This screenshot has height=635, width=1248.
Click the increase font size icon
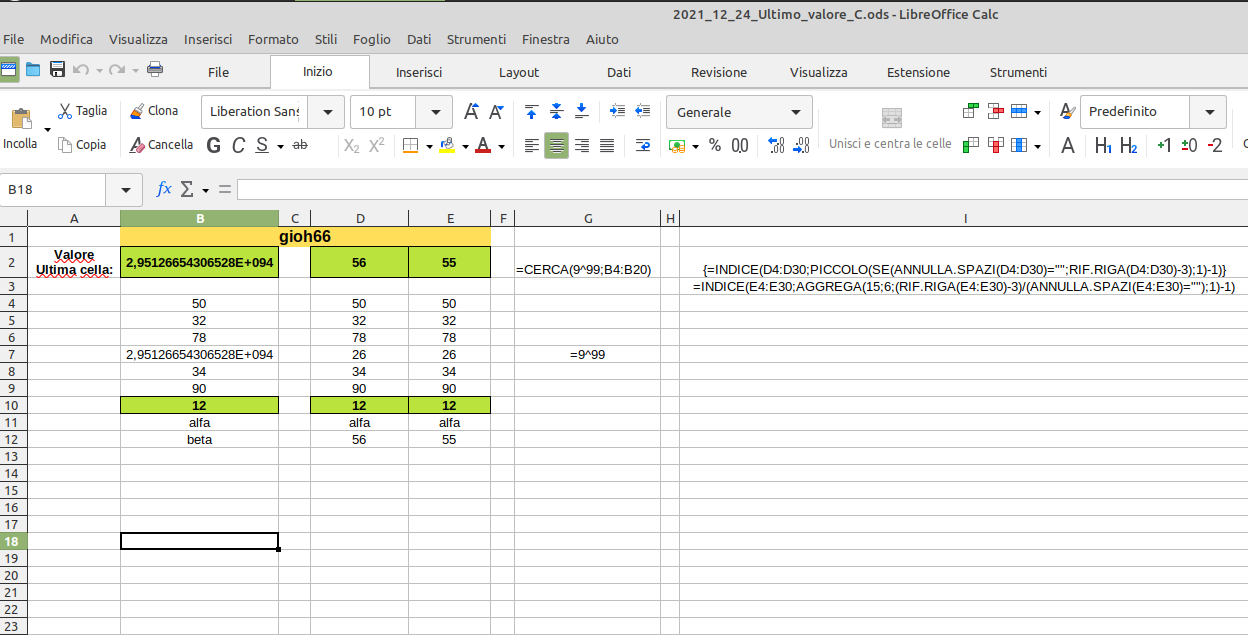coord(470,112)
